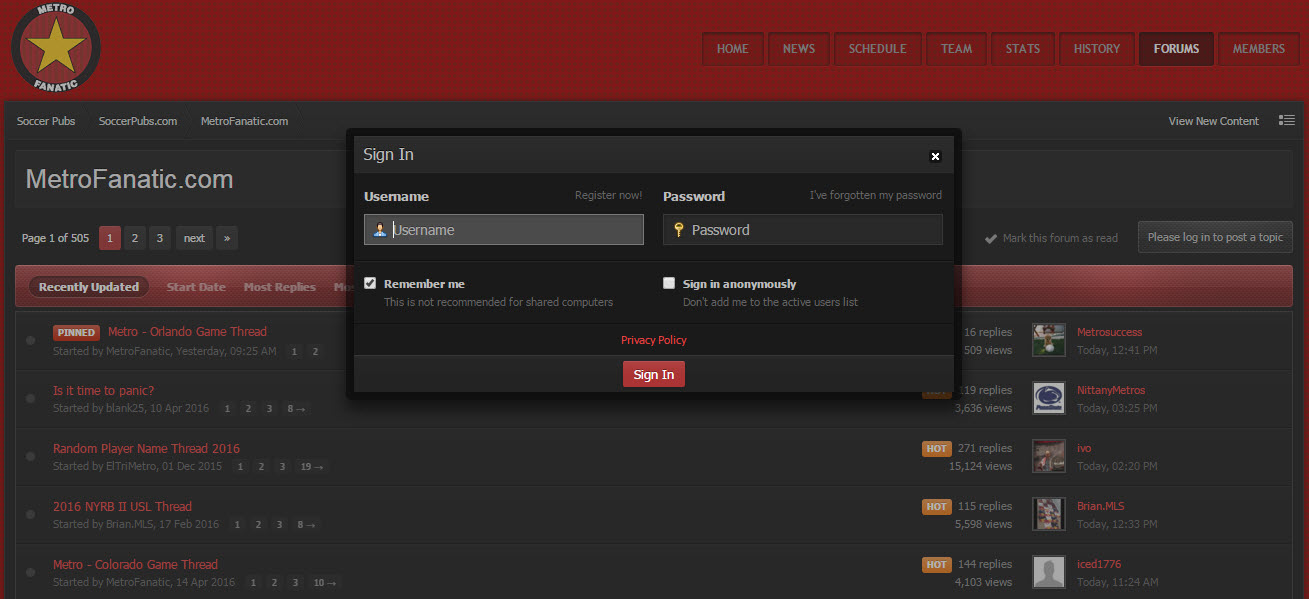Click Brian.MLS avatar thumbnail
The image size is (1309, 599).
[1049, 514]
